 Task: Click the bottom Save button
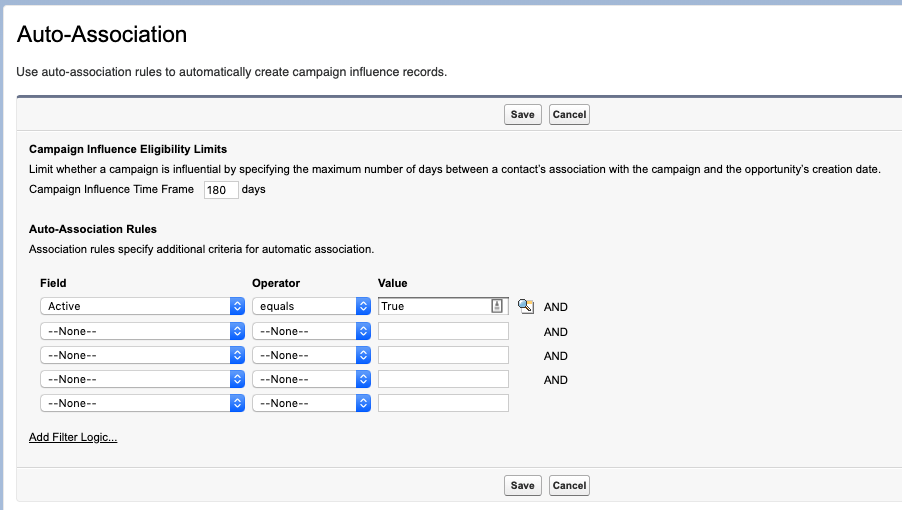tap(522, 485)
